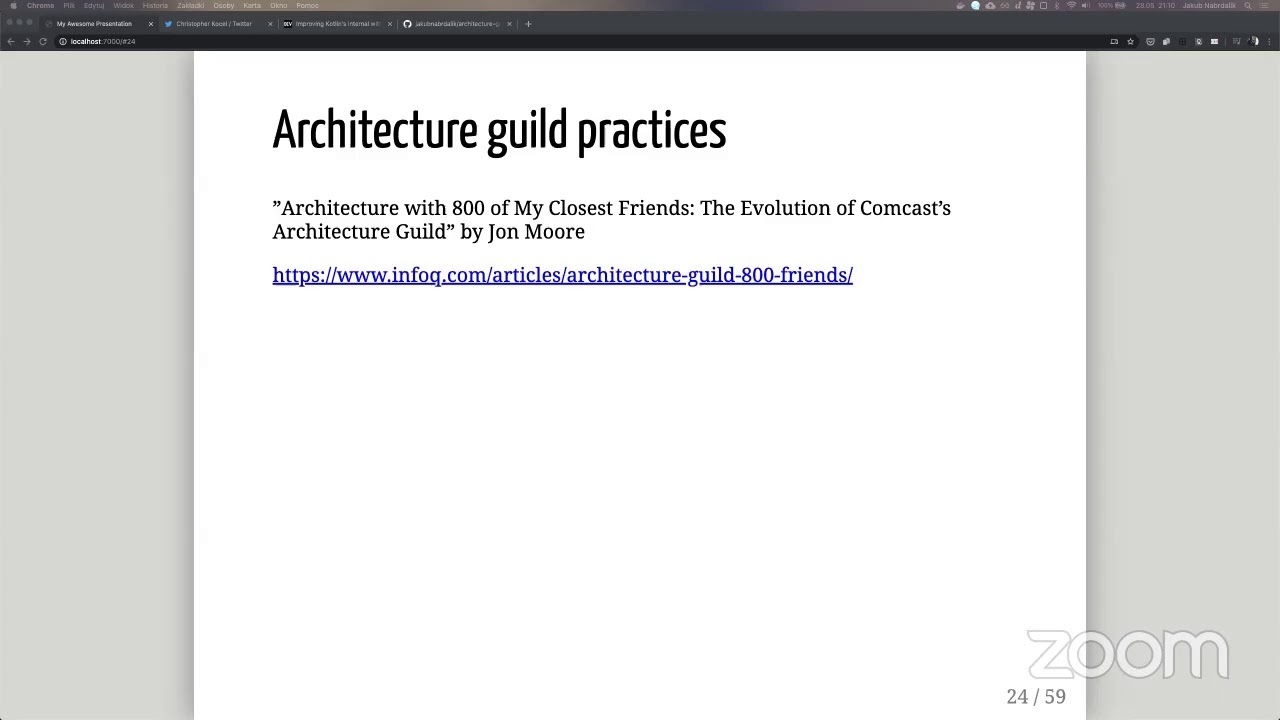Close the Christopher Kocel Twitter tab
Screen dimensions: 1280x720
click(x=269, y=23)
